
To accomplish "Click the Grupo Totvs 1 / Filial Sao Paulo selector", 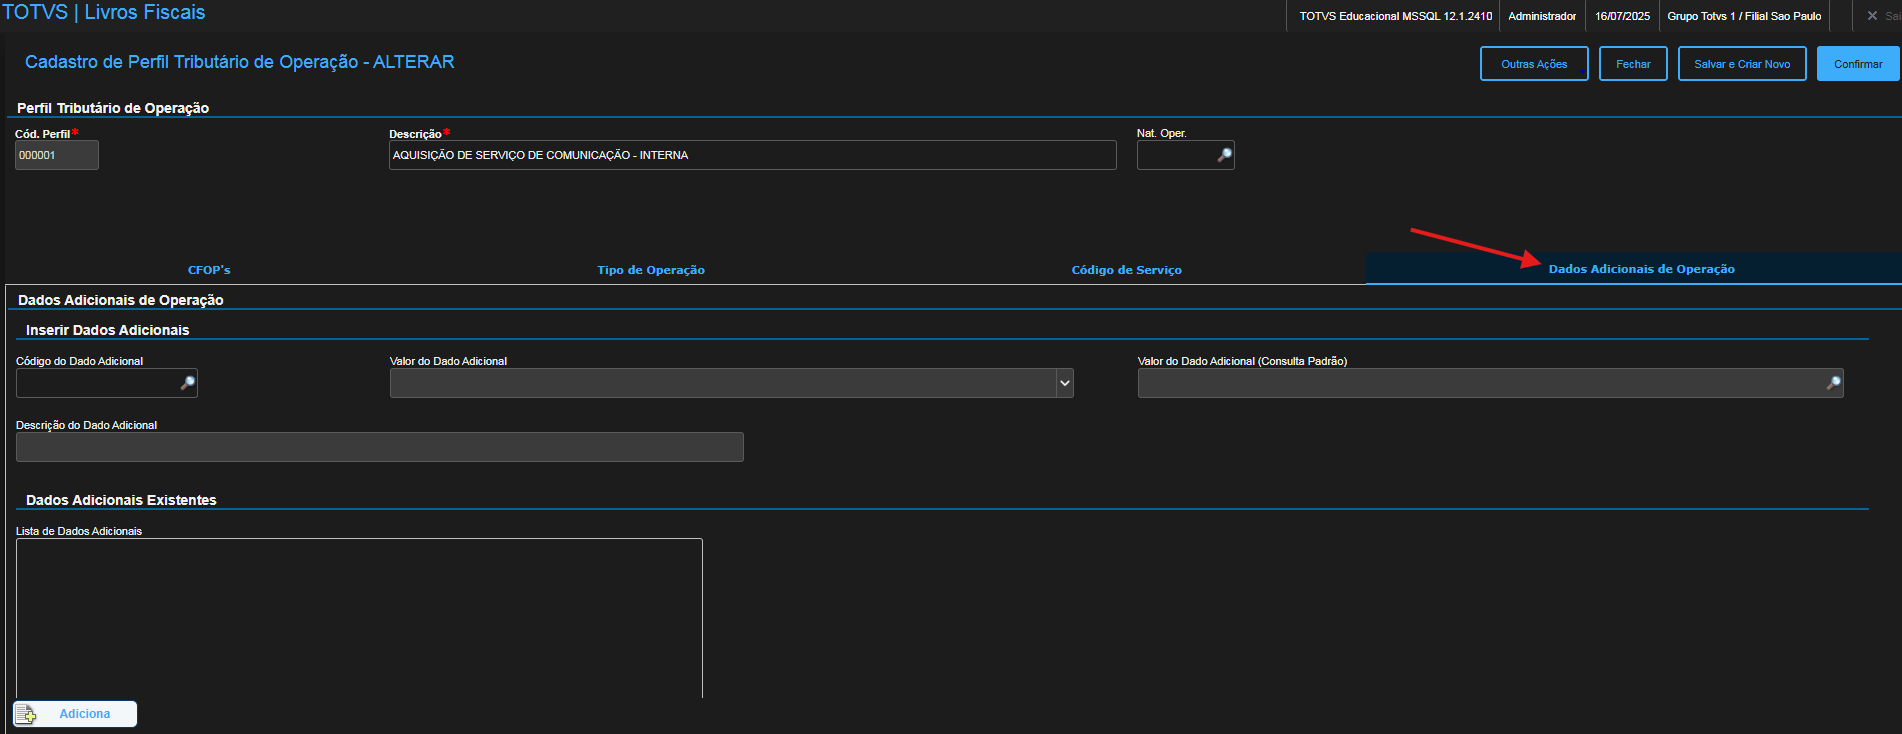I will pos(1743,16).
